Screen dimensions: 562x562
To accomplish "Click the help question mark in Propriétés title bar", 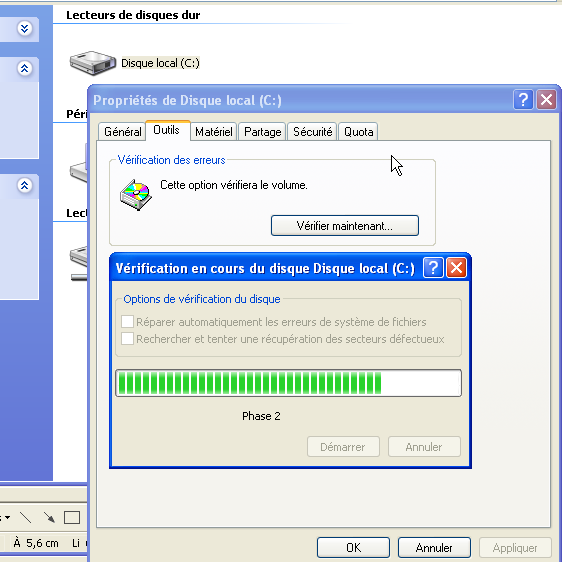I will tap(523, 99).
